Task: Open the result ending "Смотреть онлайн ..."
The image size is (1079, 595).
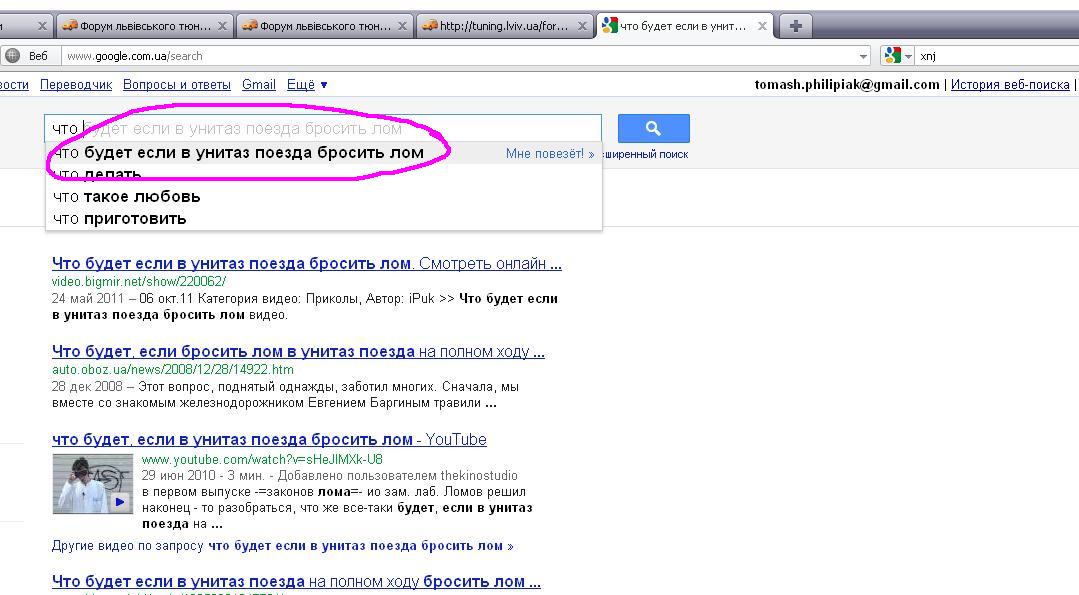Action: (307, 263)
